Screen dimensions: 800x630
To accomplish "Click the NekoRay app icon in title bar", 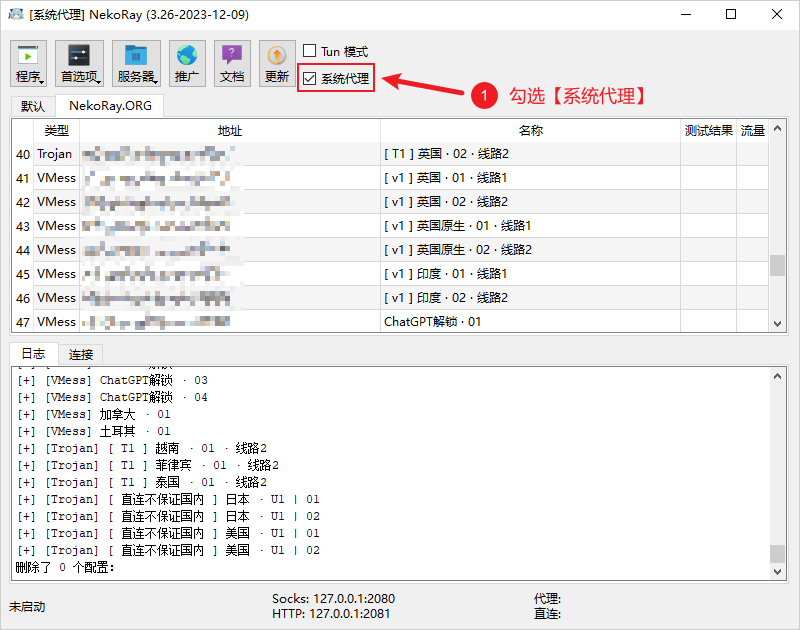I will tap(16, 15).
